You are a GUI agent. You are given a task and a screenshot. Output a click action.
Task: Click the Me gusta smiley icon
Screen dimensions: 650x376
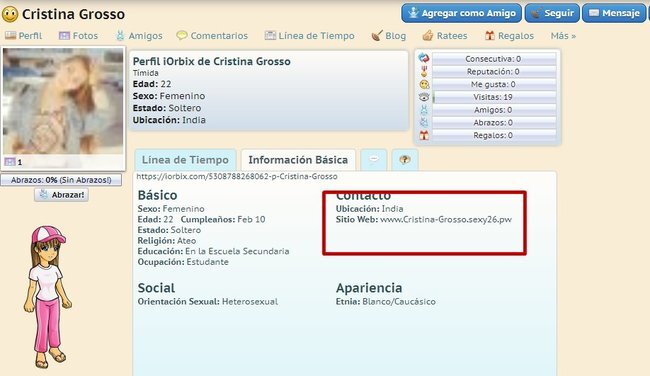pyautogui.click(x=424, y=84)
